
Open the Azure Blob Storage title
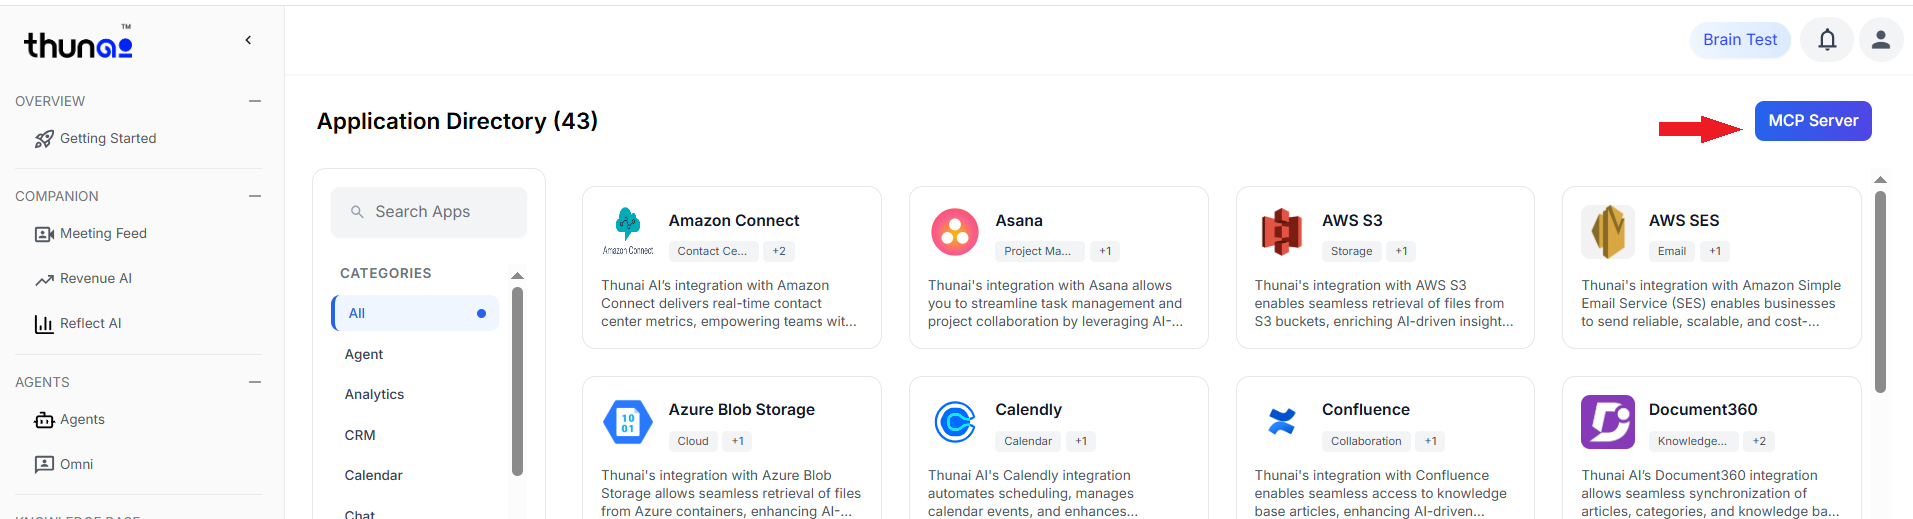(742, 410)
